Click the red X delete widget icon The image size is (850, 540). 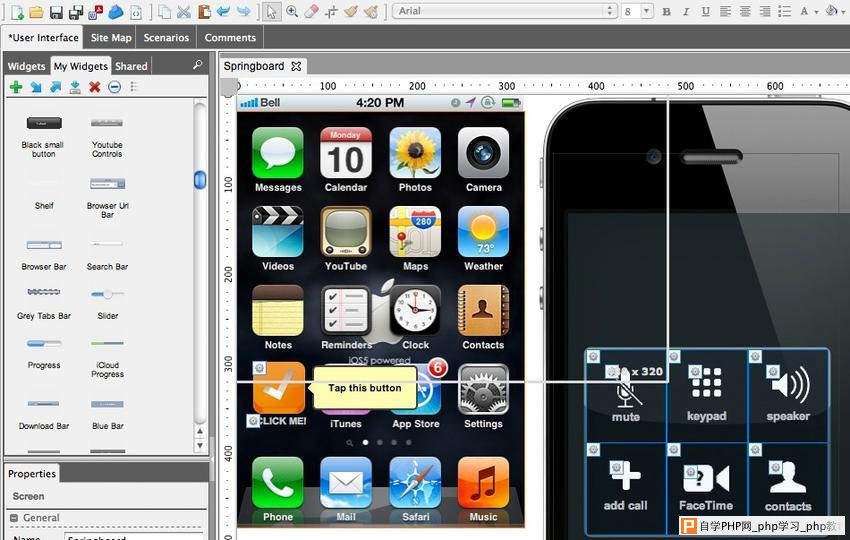click(95, 87)
